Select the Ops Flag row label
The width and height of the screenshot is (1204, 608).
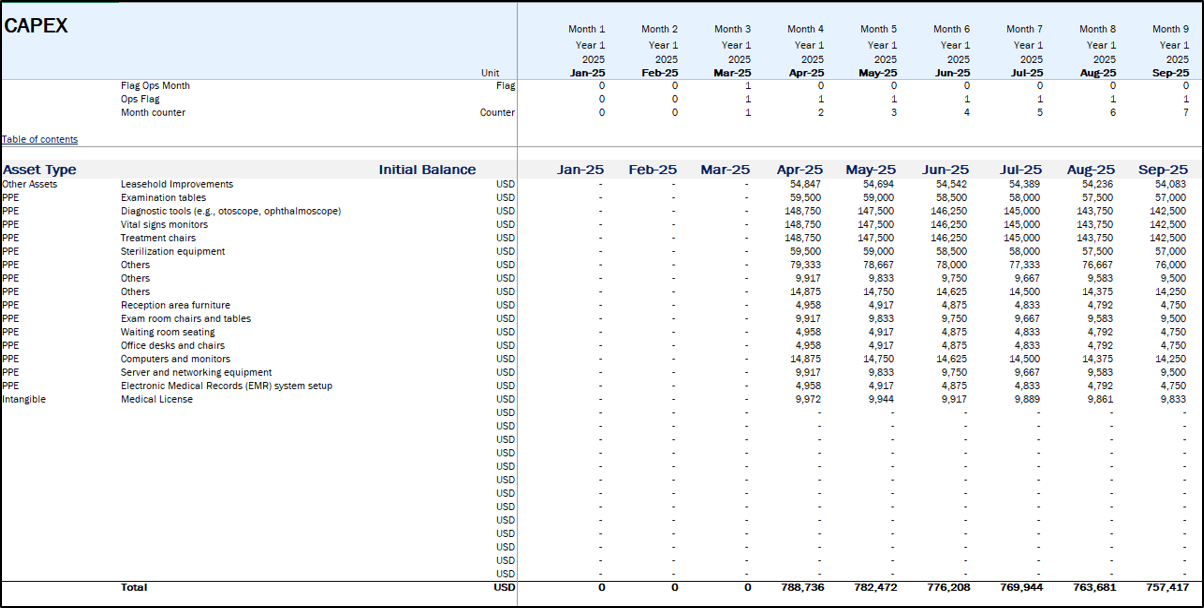coord(140,99)
